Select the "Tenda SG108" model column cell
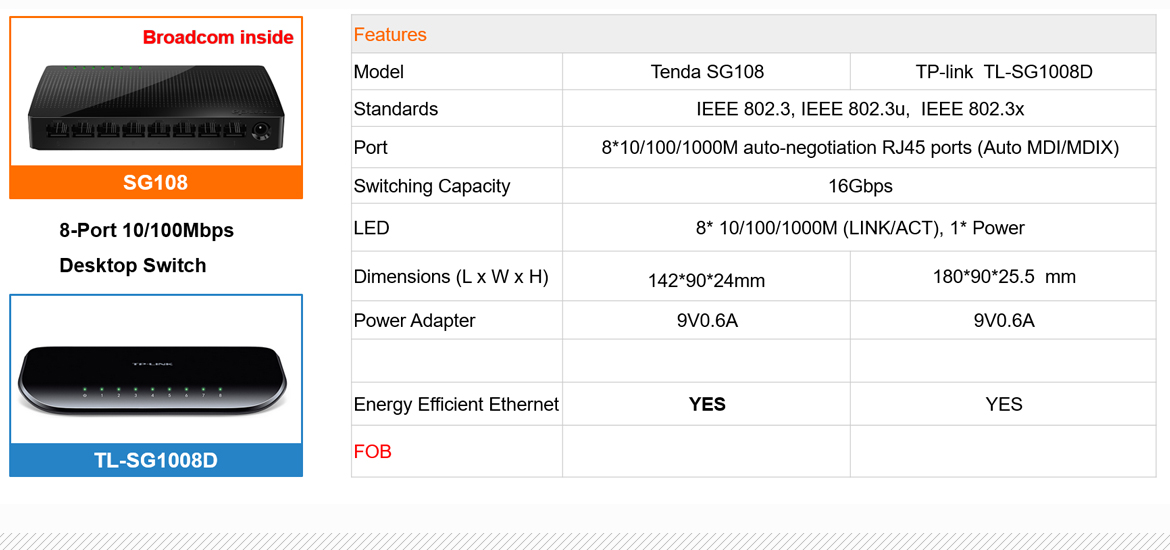Image resolution: width=1170 pixels, height=550 pixels. coord(707,72)
